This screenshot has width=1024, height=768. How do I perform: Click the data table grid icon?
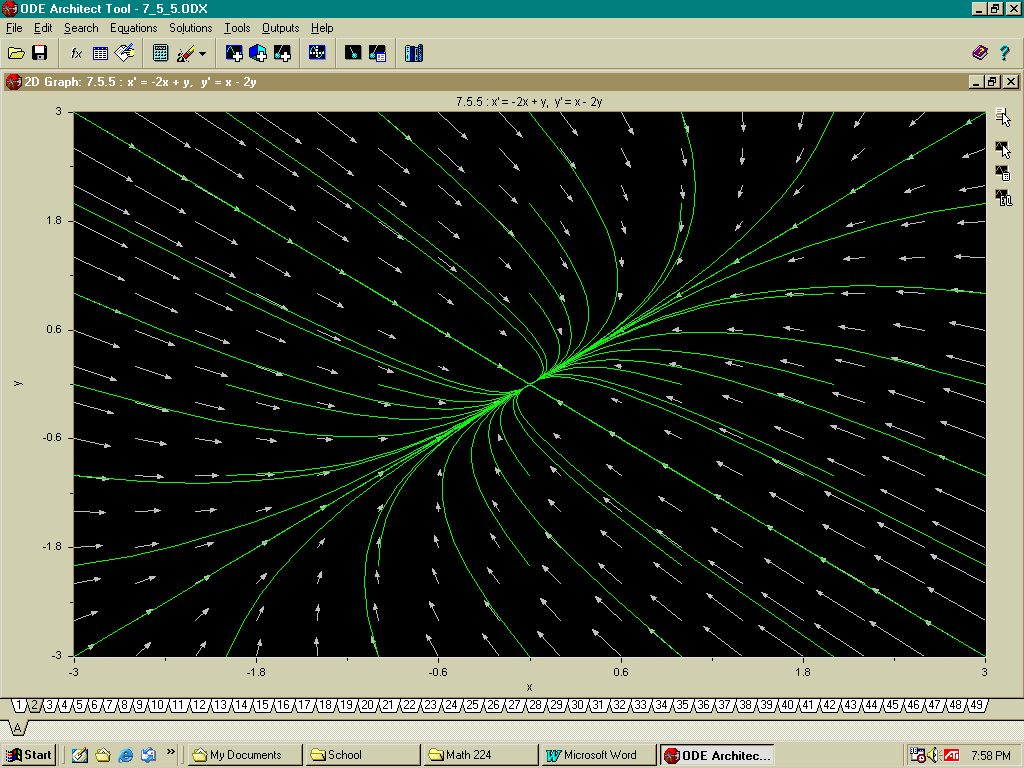click(100, 53)
